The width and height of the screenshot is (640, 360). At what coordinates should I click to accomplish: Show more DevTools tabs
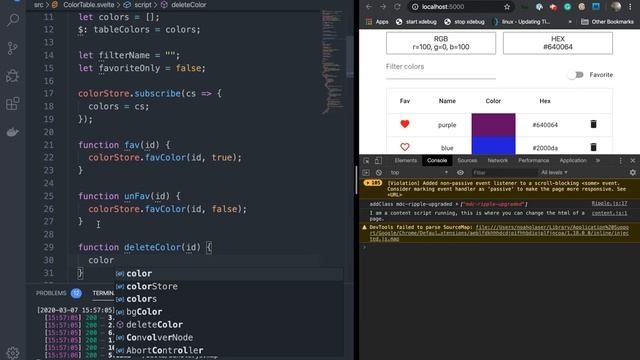598,161
